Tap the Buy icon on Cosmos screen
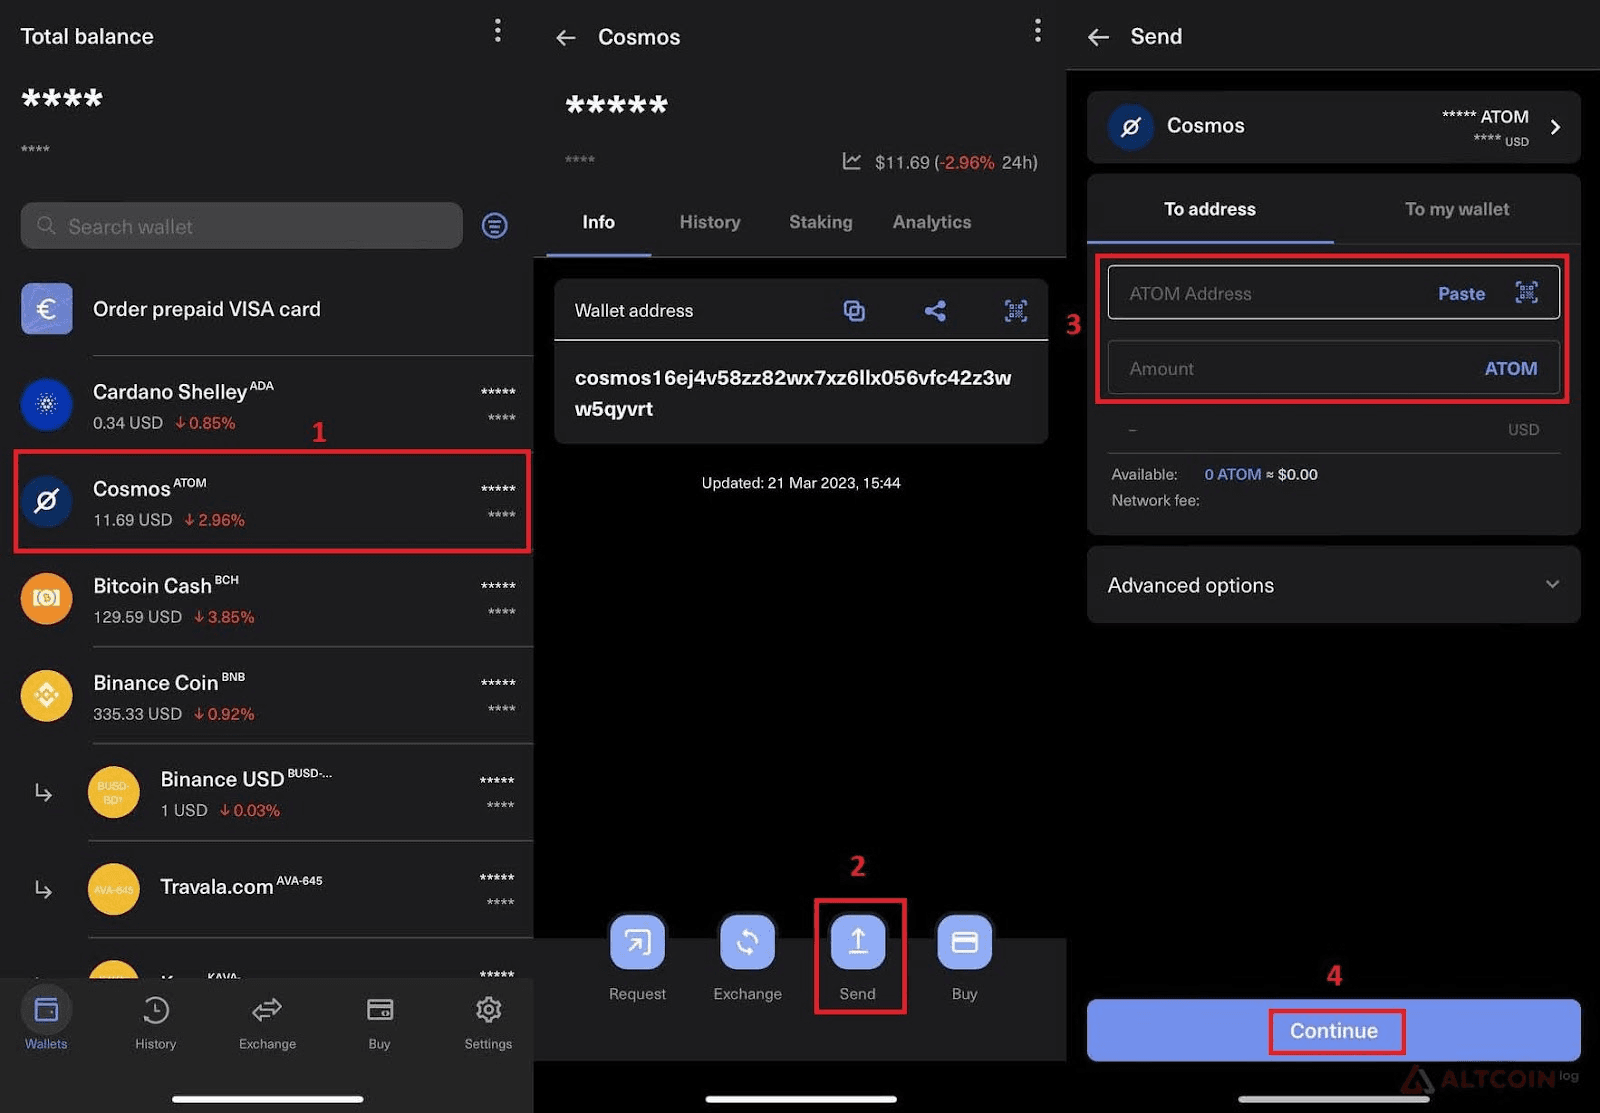The width and height of the screenshot is (1600, 1113). pyautogui.click(x=965, y=942)
